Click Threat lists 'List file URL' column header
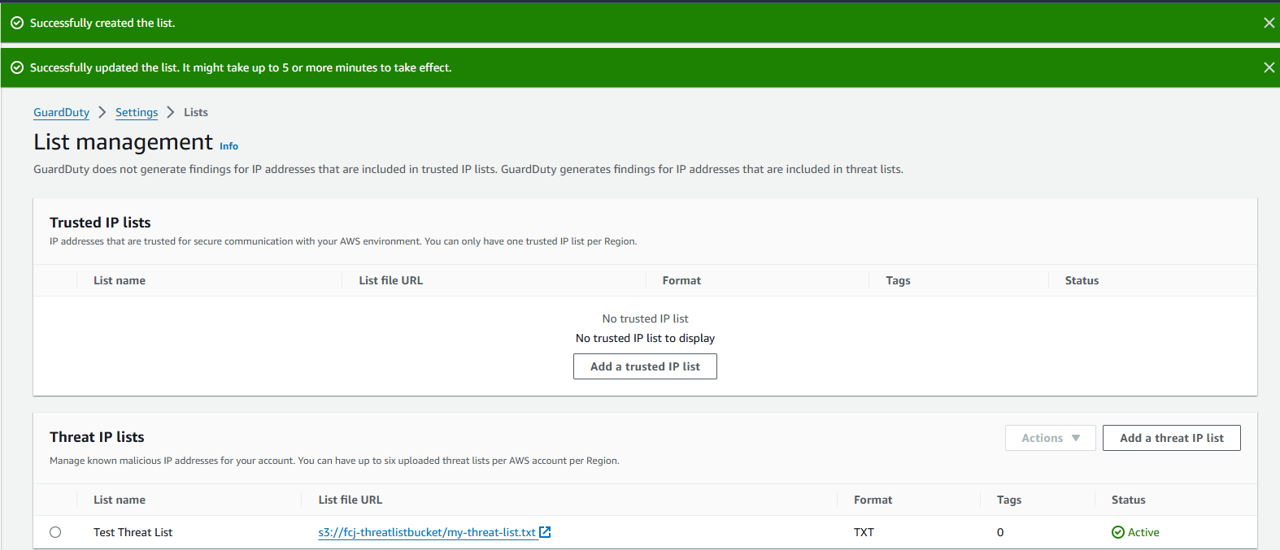Viewport: 1280px width, 550px height. (x=350, y=500)
